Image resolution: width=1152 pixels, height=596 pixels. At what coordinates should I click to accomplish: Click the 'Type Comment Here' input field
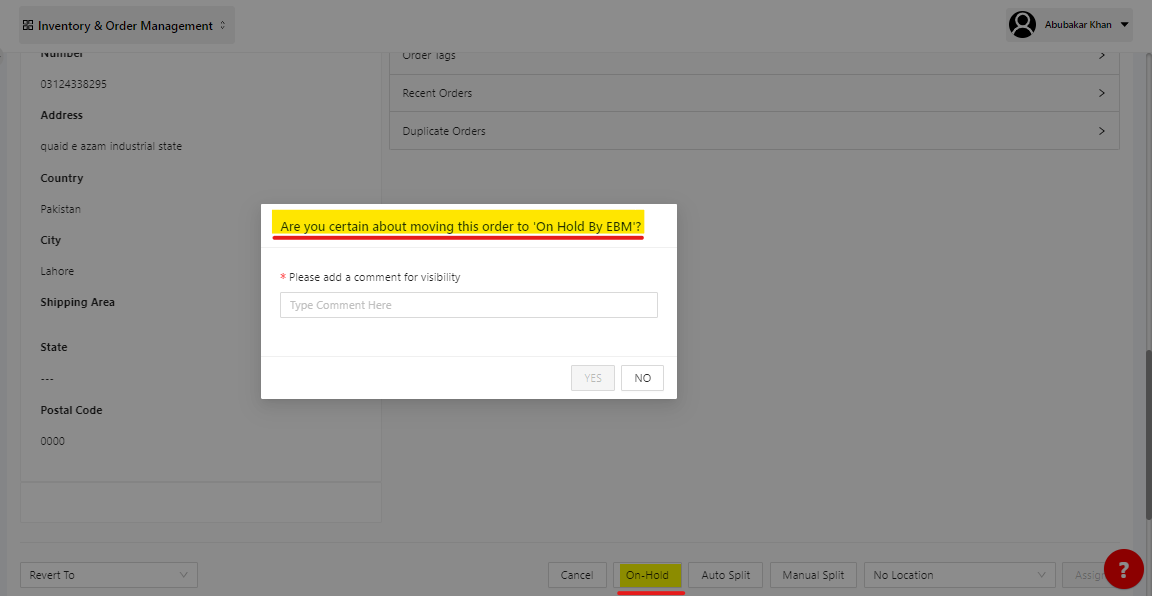click(468, 305)
